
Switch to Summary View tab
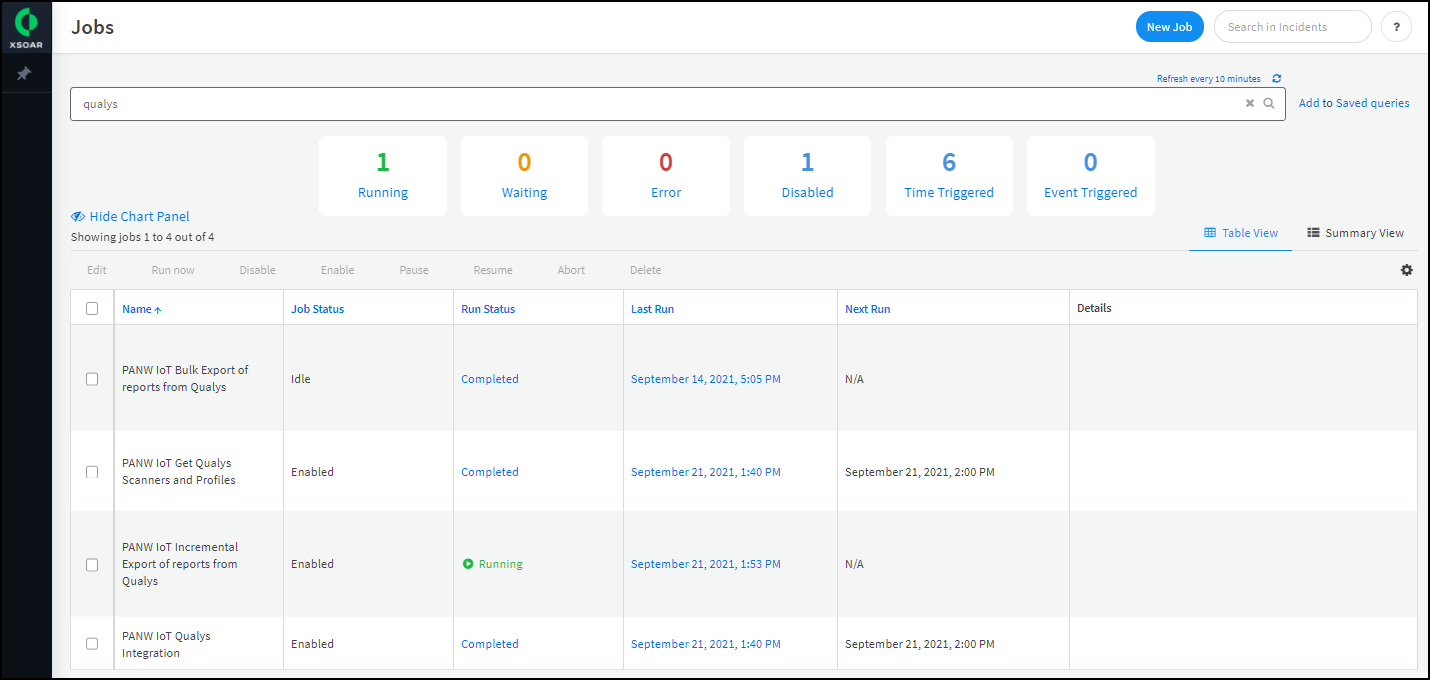coord(1355,233)
